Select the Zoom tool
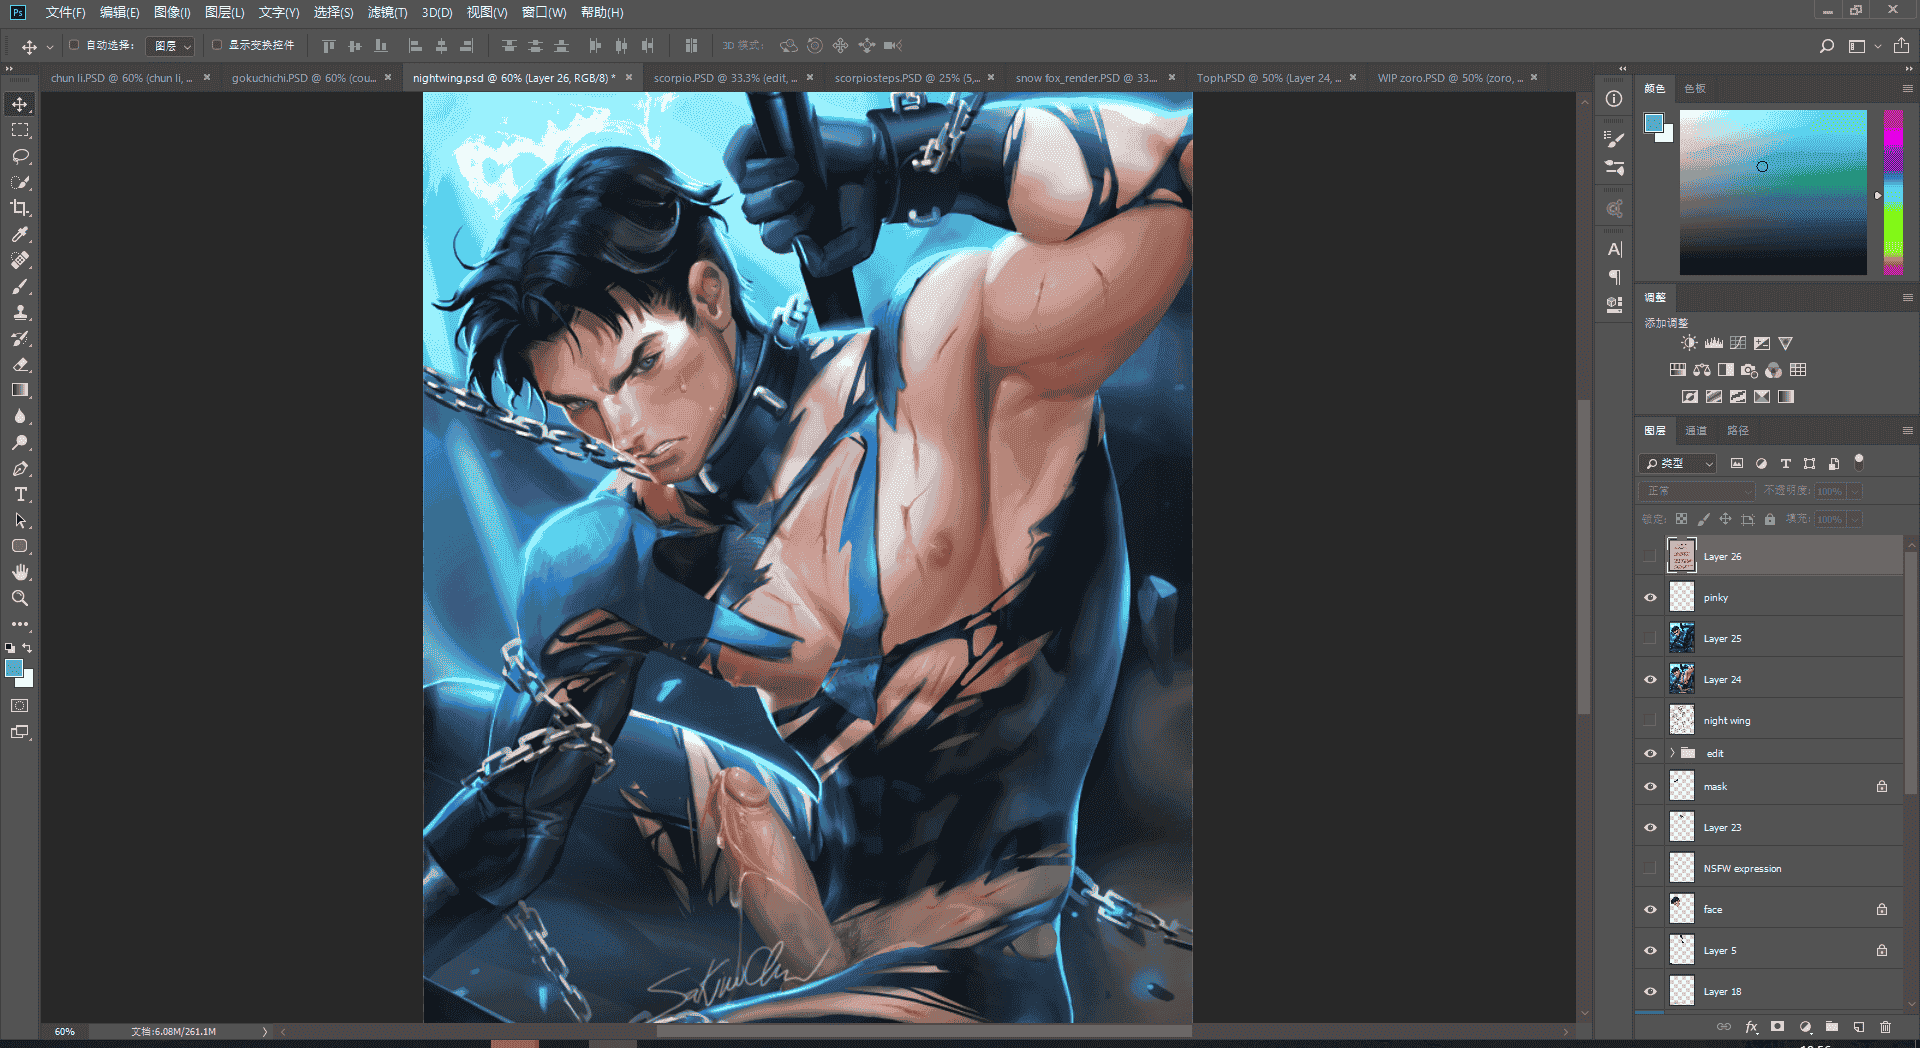 [x=20, y=598]
